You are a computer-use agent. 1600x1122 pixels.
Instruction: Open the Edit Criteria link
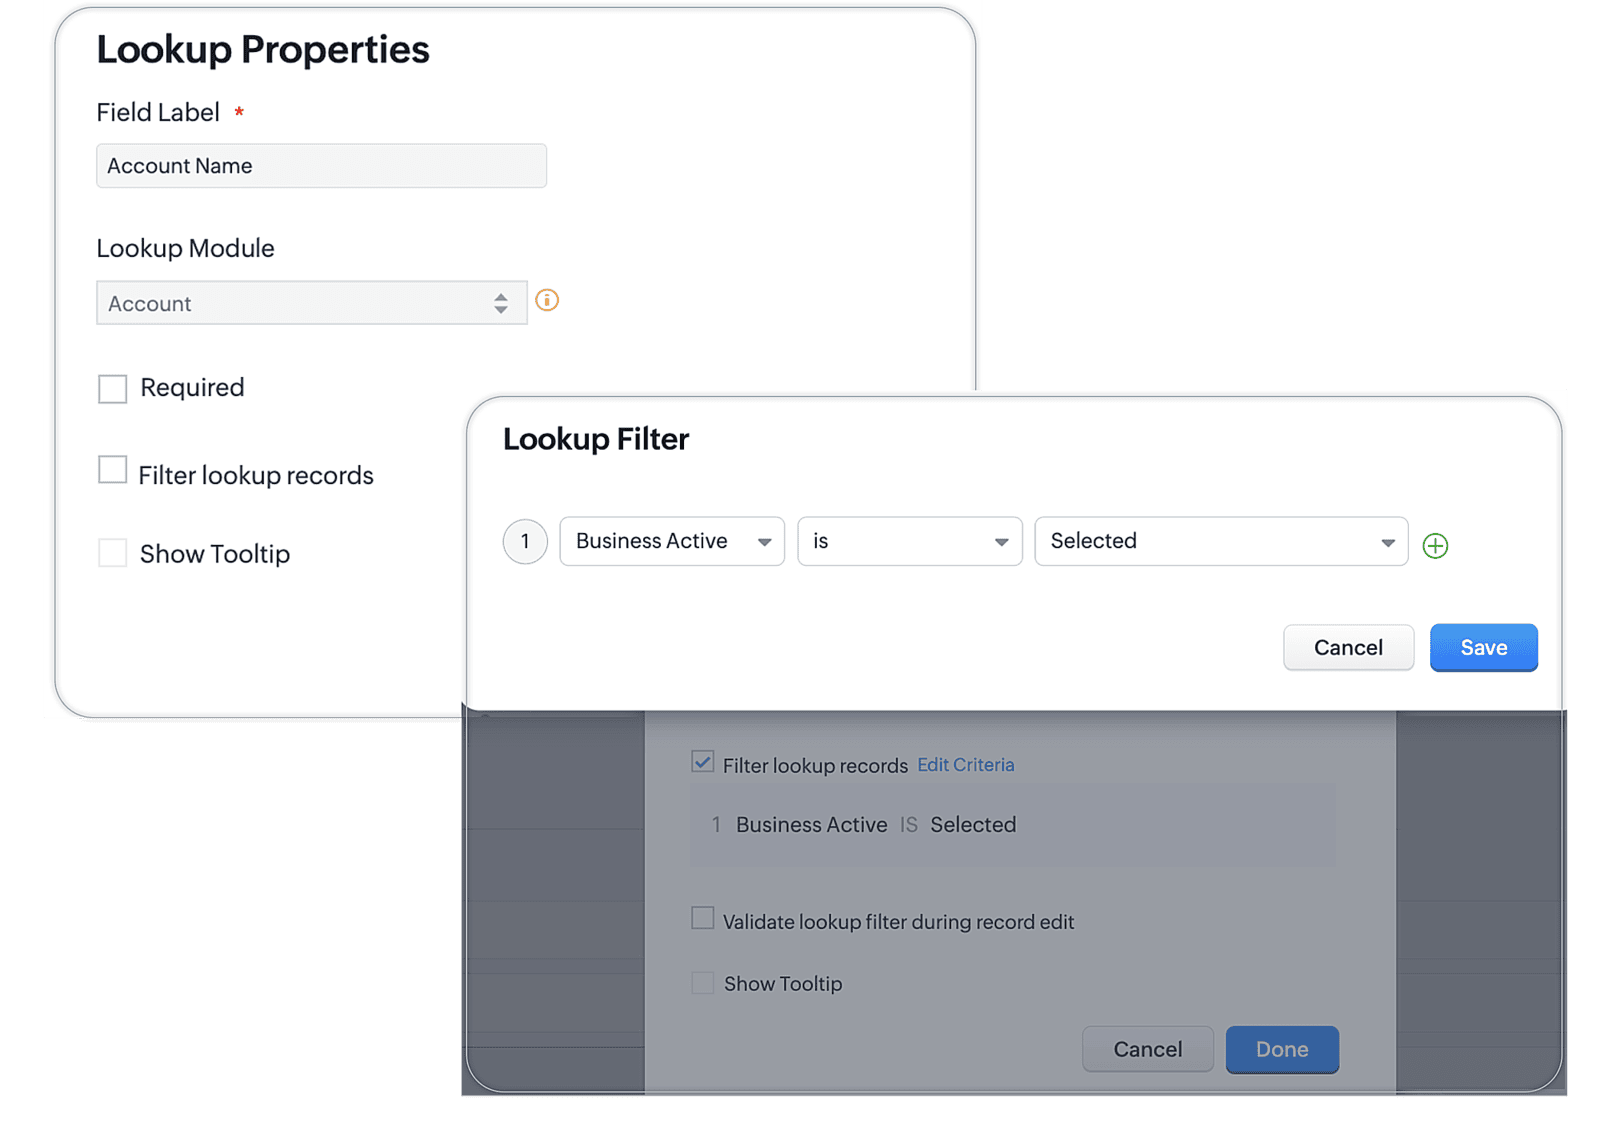[x=965, y=765]
